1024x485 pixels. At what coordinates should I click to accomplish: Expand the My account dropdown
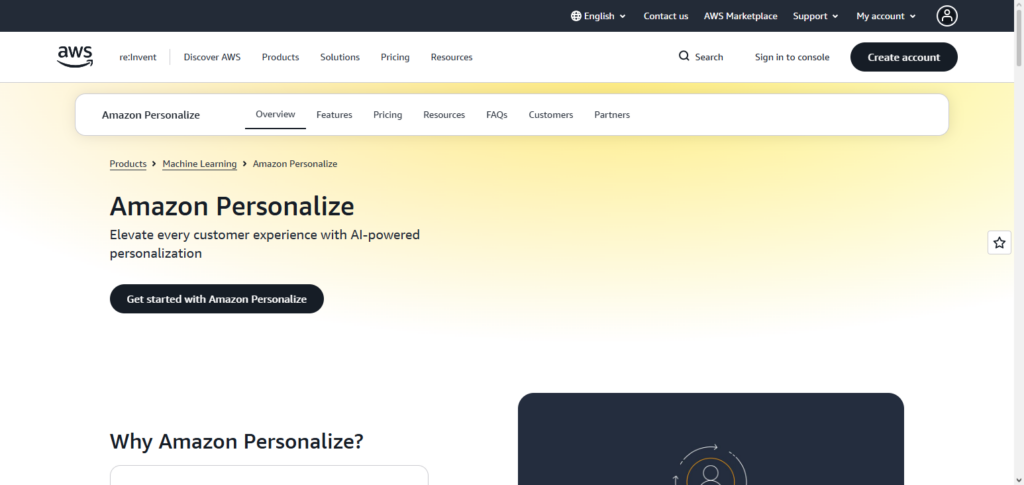(886, 16)
